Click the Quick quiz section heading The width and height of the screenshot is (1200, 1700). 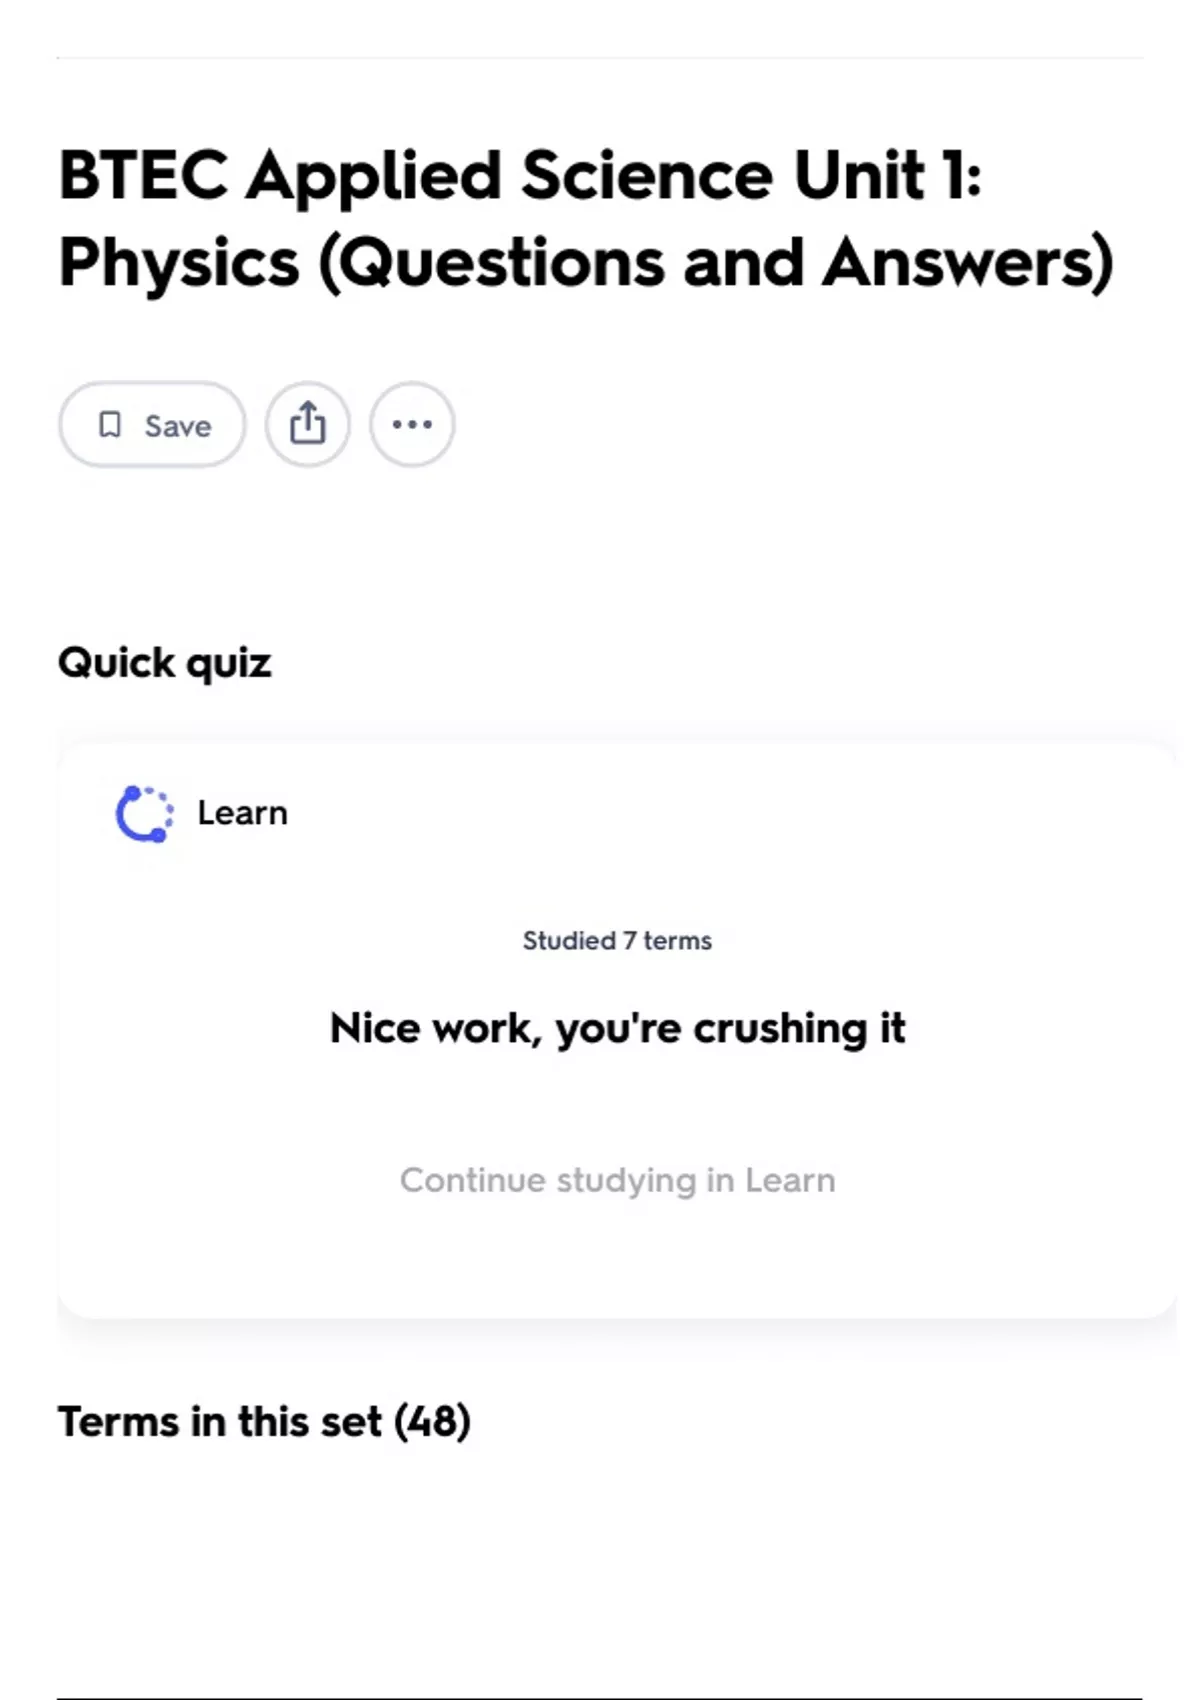coord(164,662)
